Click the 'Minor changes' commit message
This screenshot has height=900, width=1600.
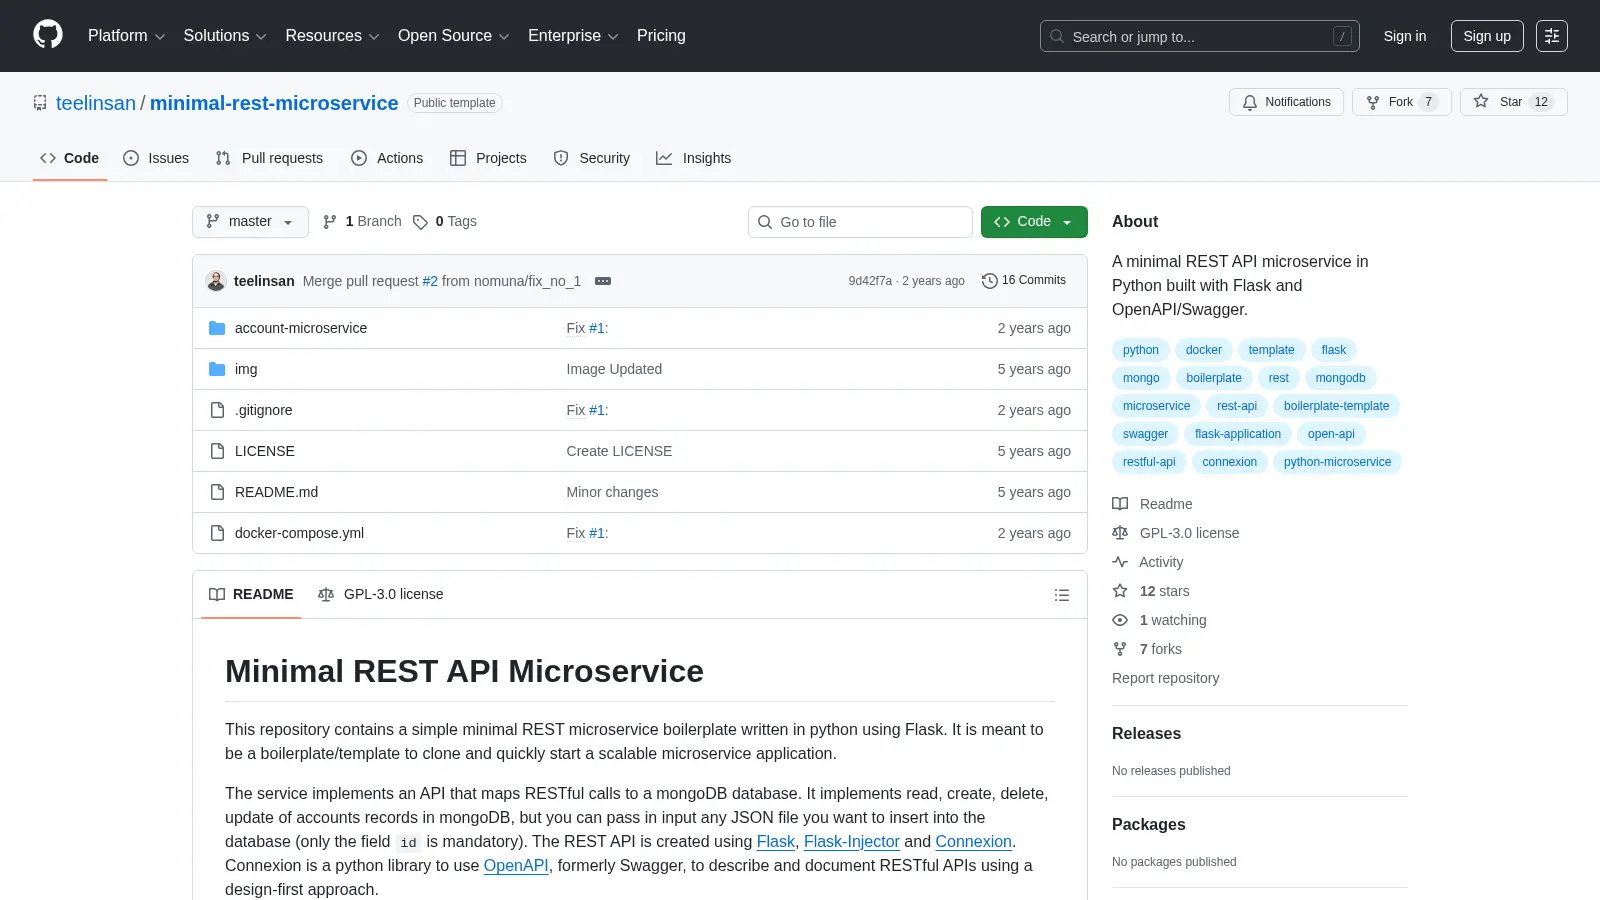612,492
